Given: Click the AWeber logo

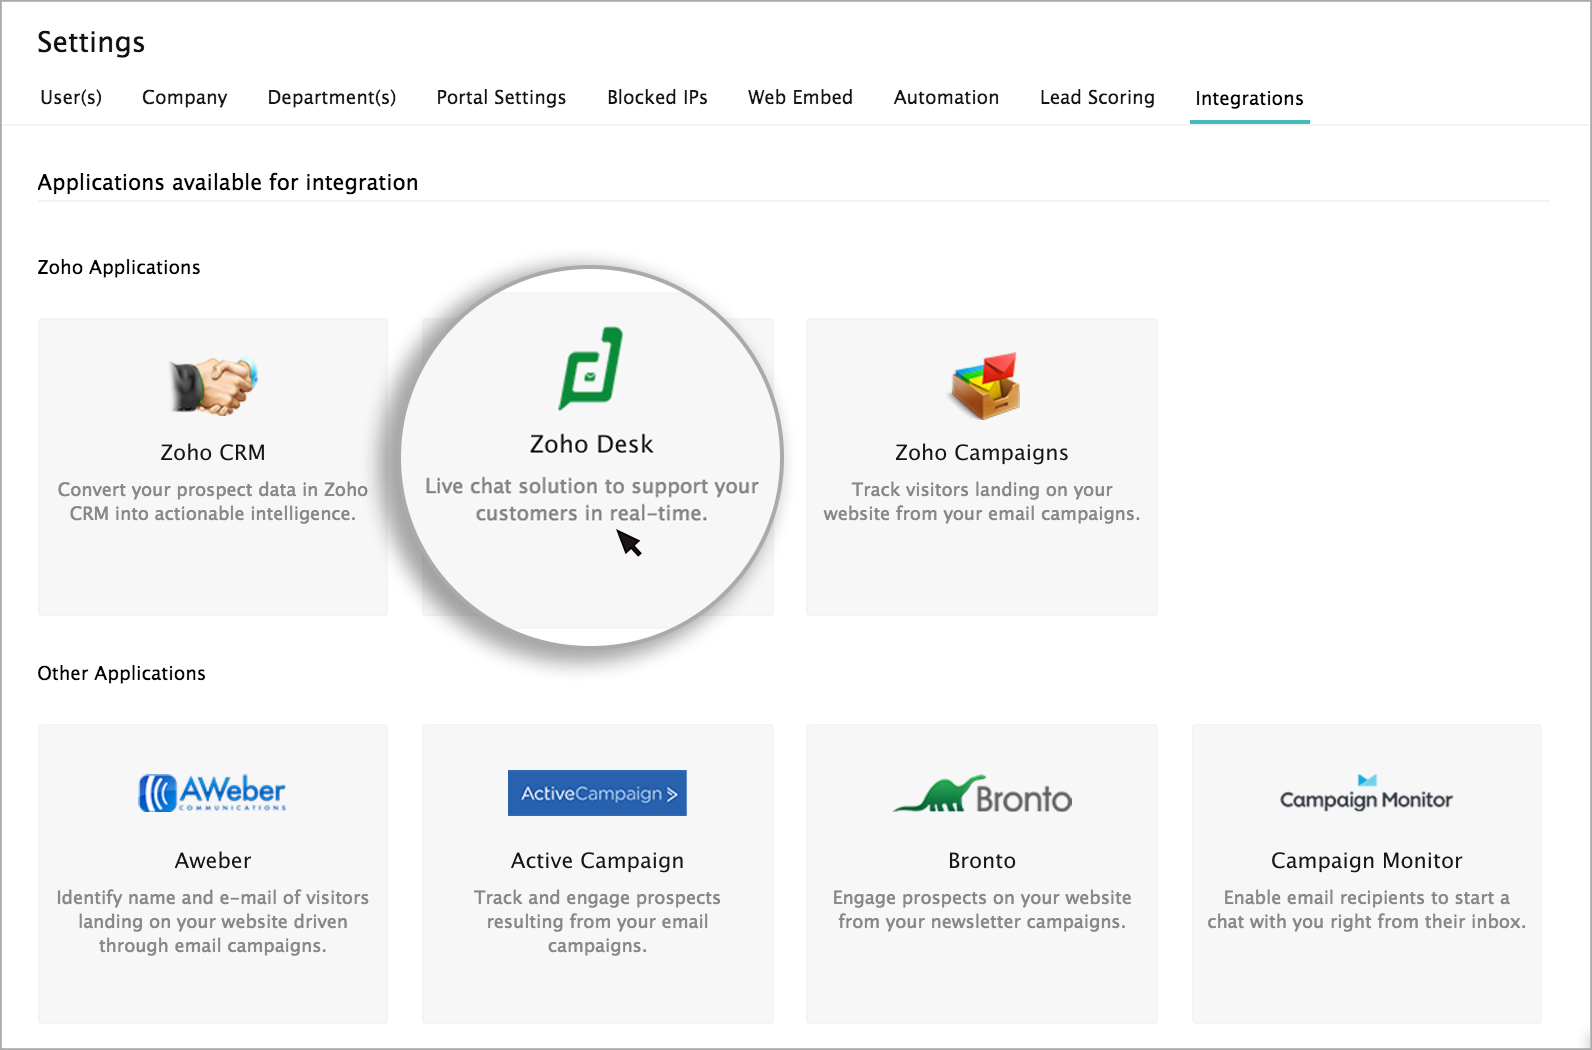Looking at the screenshot, I should (x=212, y=793).
